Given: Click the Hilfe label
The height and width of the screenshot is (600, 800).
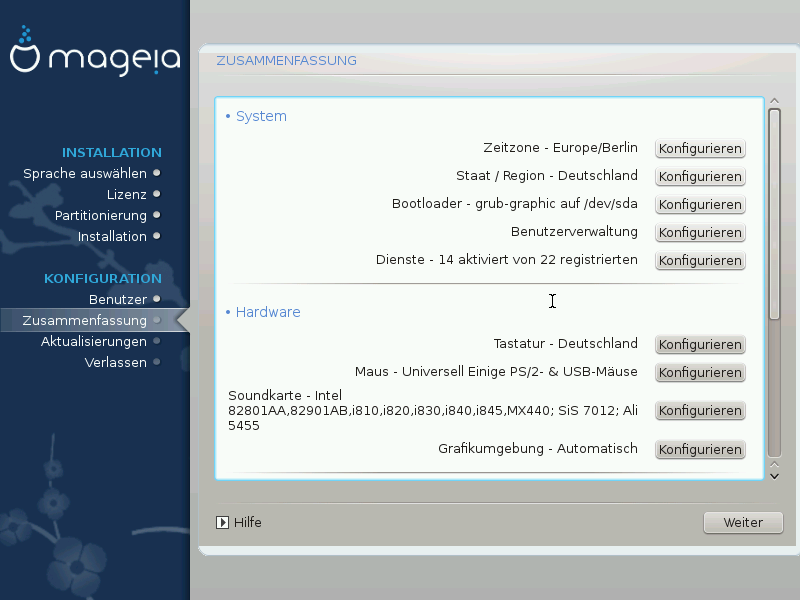Looking at the screenshot, I should pos(247,522).
